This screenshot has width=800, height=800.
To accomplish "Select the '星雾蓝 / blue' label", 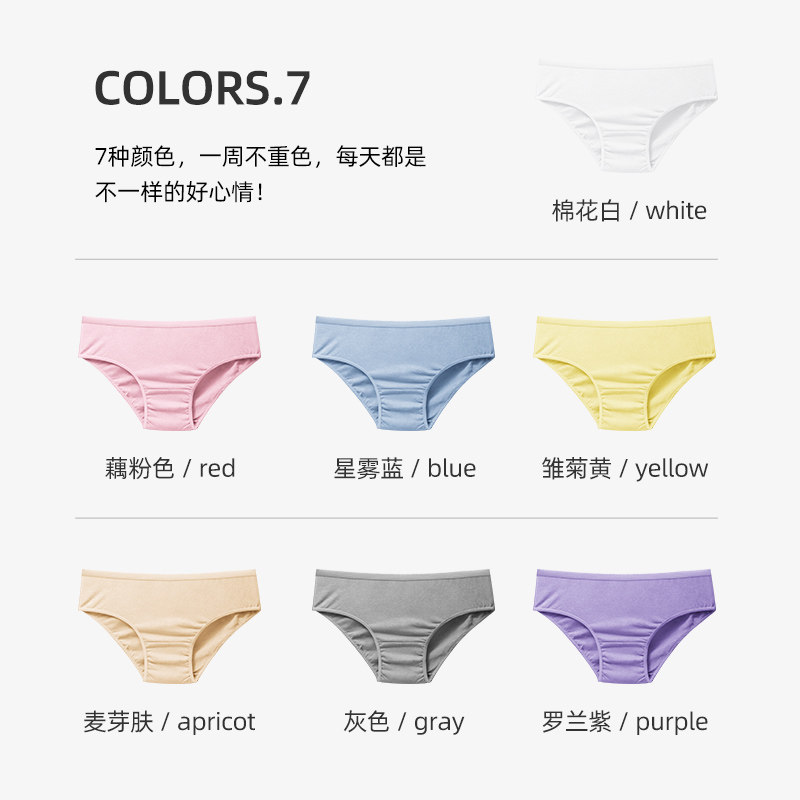I will click(405, 468).
